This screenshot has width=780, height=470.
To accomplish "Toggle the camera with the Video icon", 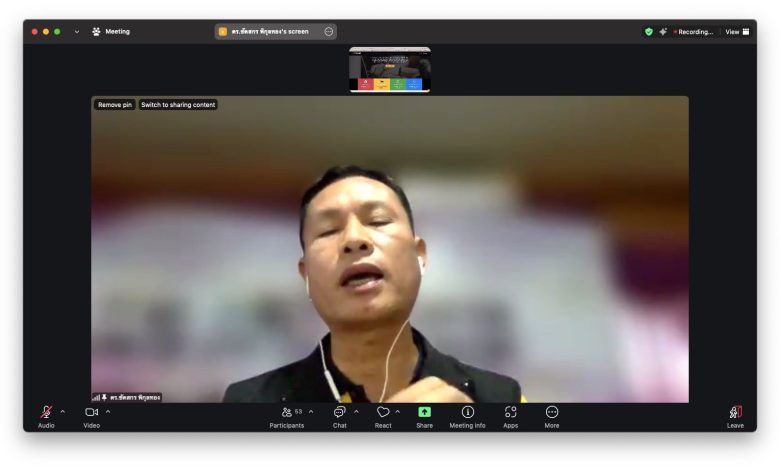I will (91, 412).
